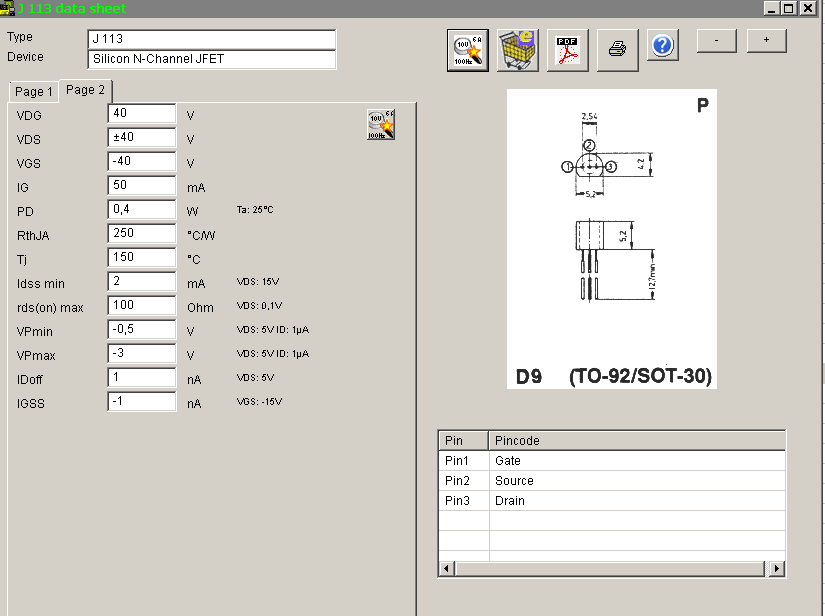Click the 'VDS: 15V' condition text
This screenshot has width=825, height=616.
[x=258, y=282]
